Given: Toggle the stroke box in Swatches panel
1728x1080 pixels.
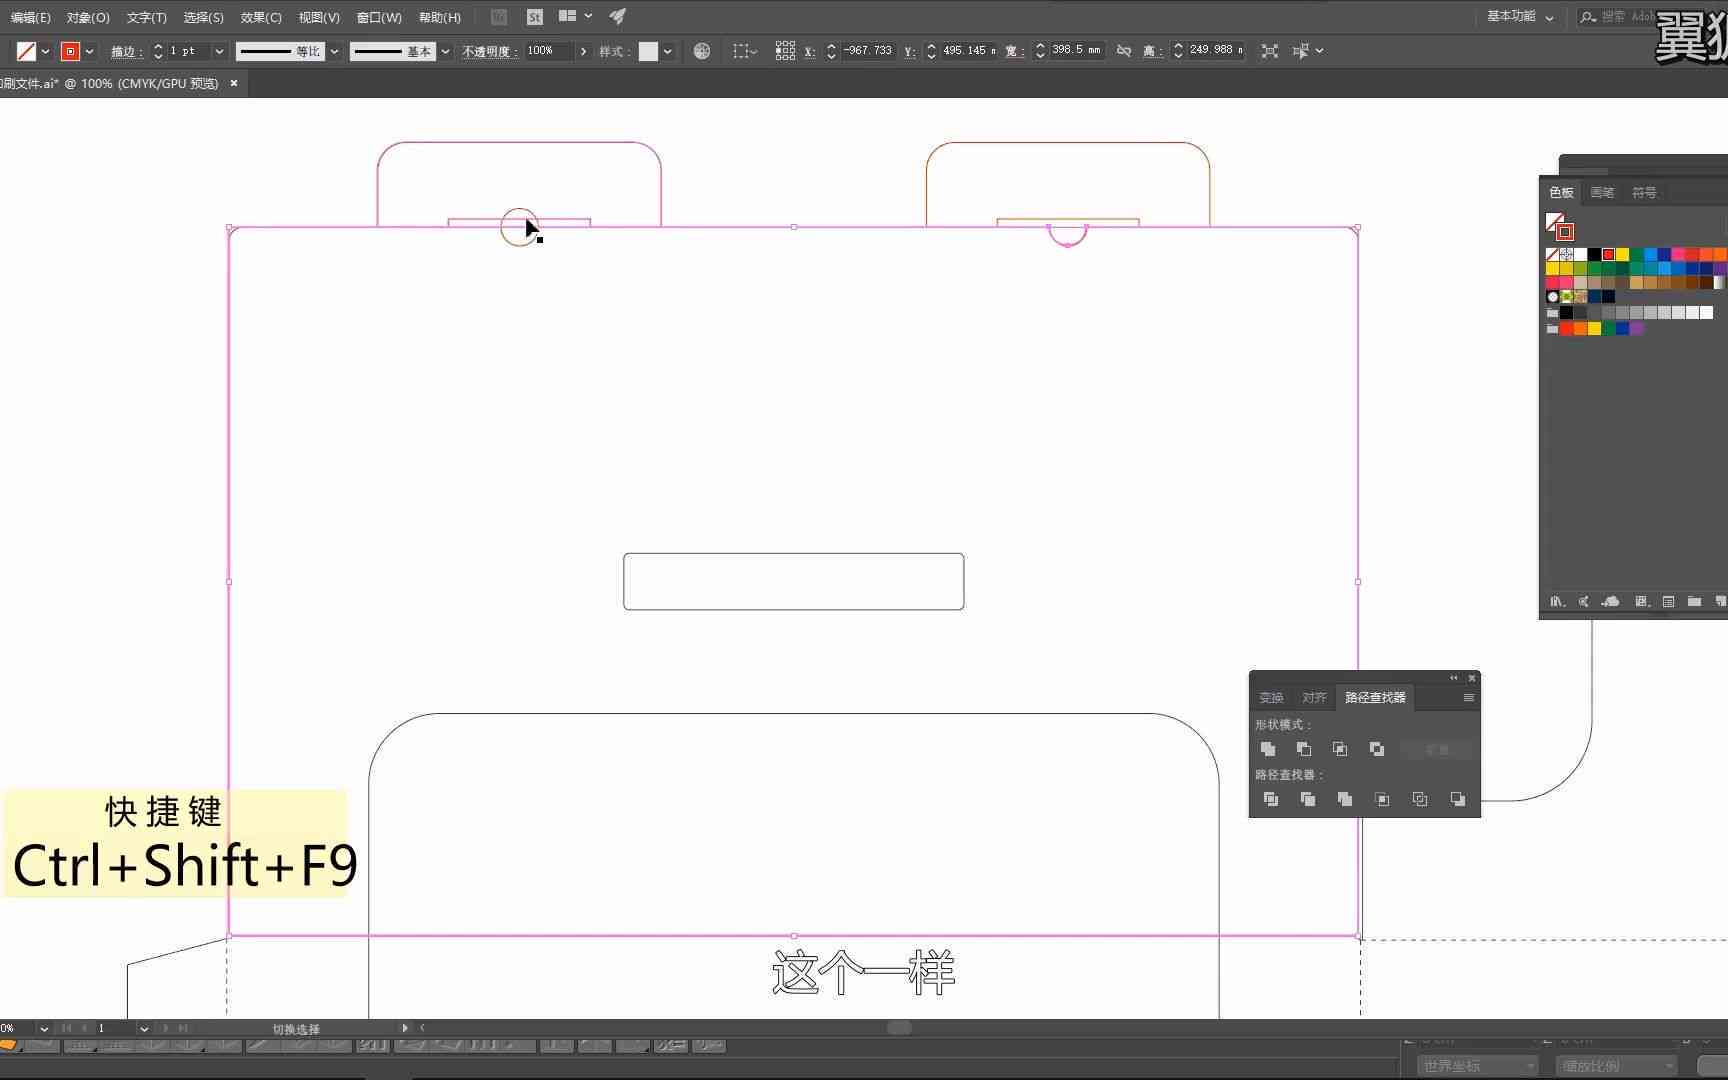Looking at the screenshot, I should coord(1565,232).
